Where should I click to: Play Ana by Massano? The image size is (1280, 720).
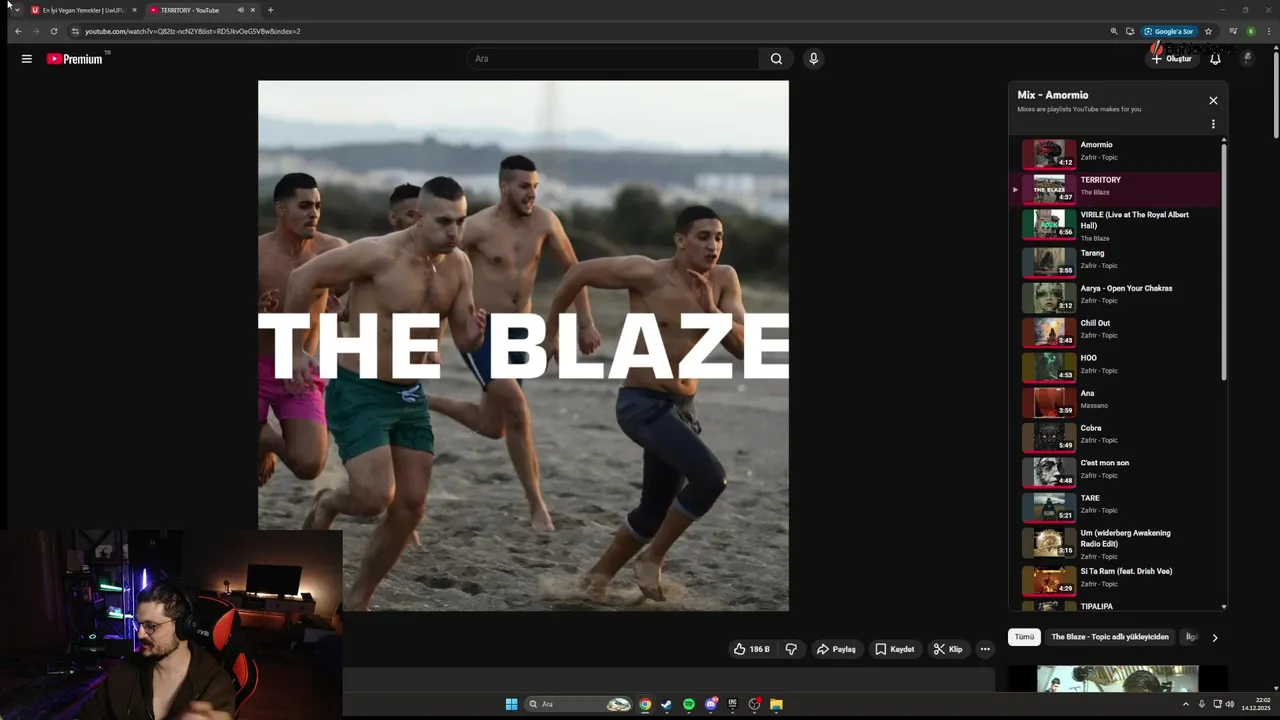pos(1115,401)
